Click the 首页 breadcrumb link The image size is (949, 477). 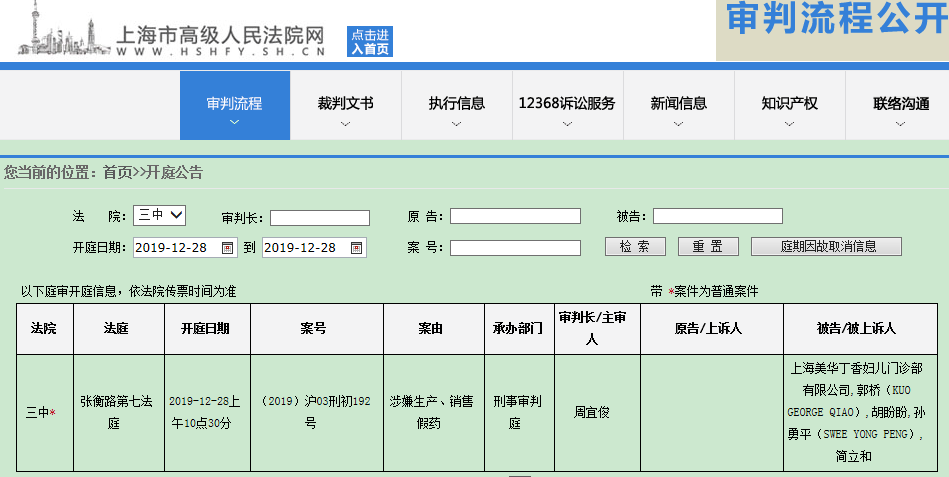tap(117, 173)
